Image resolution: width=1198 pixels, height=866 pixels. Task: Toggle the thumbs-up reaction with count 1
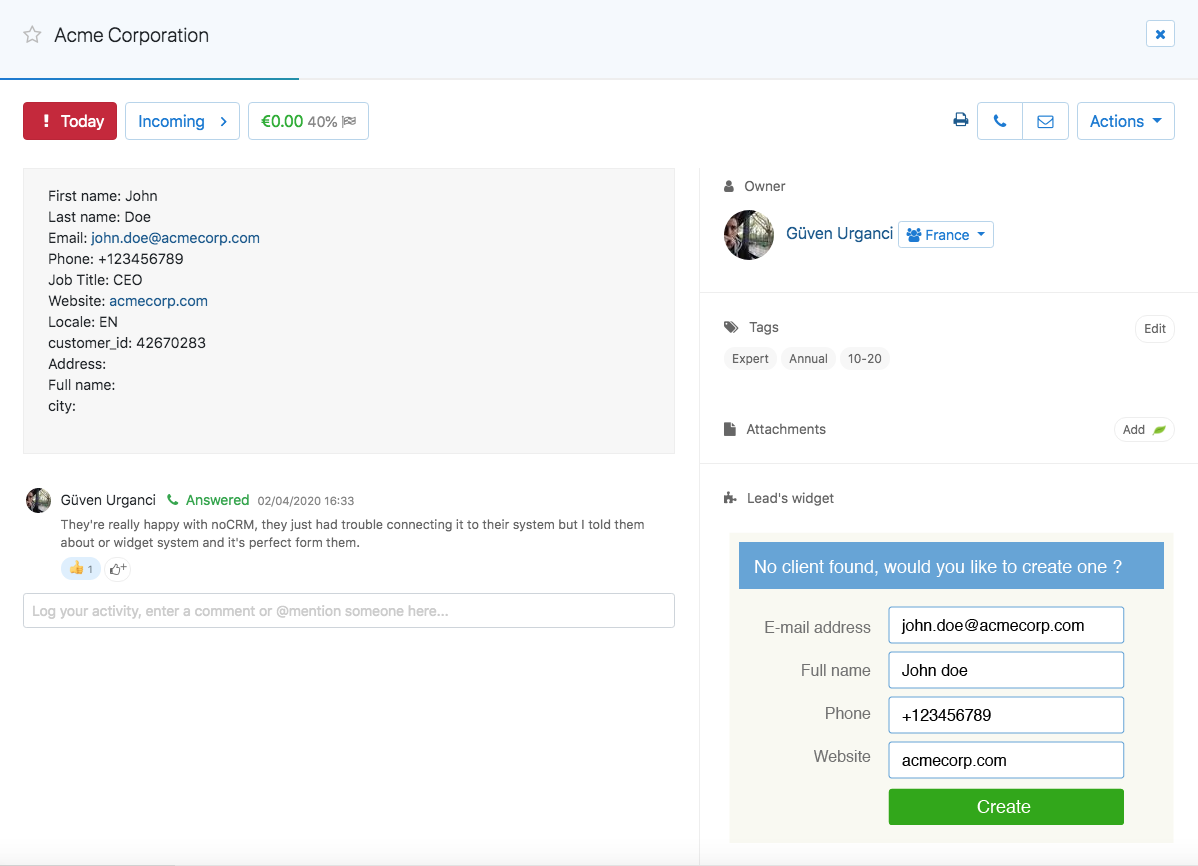pos(81,569)
